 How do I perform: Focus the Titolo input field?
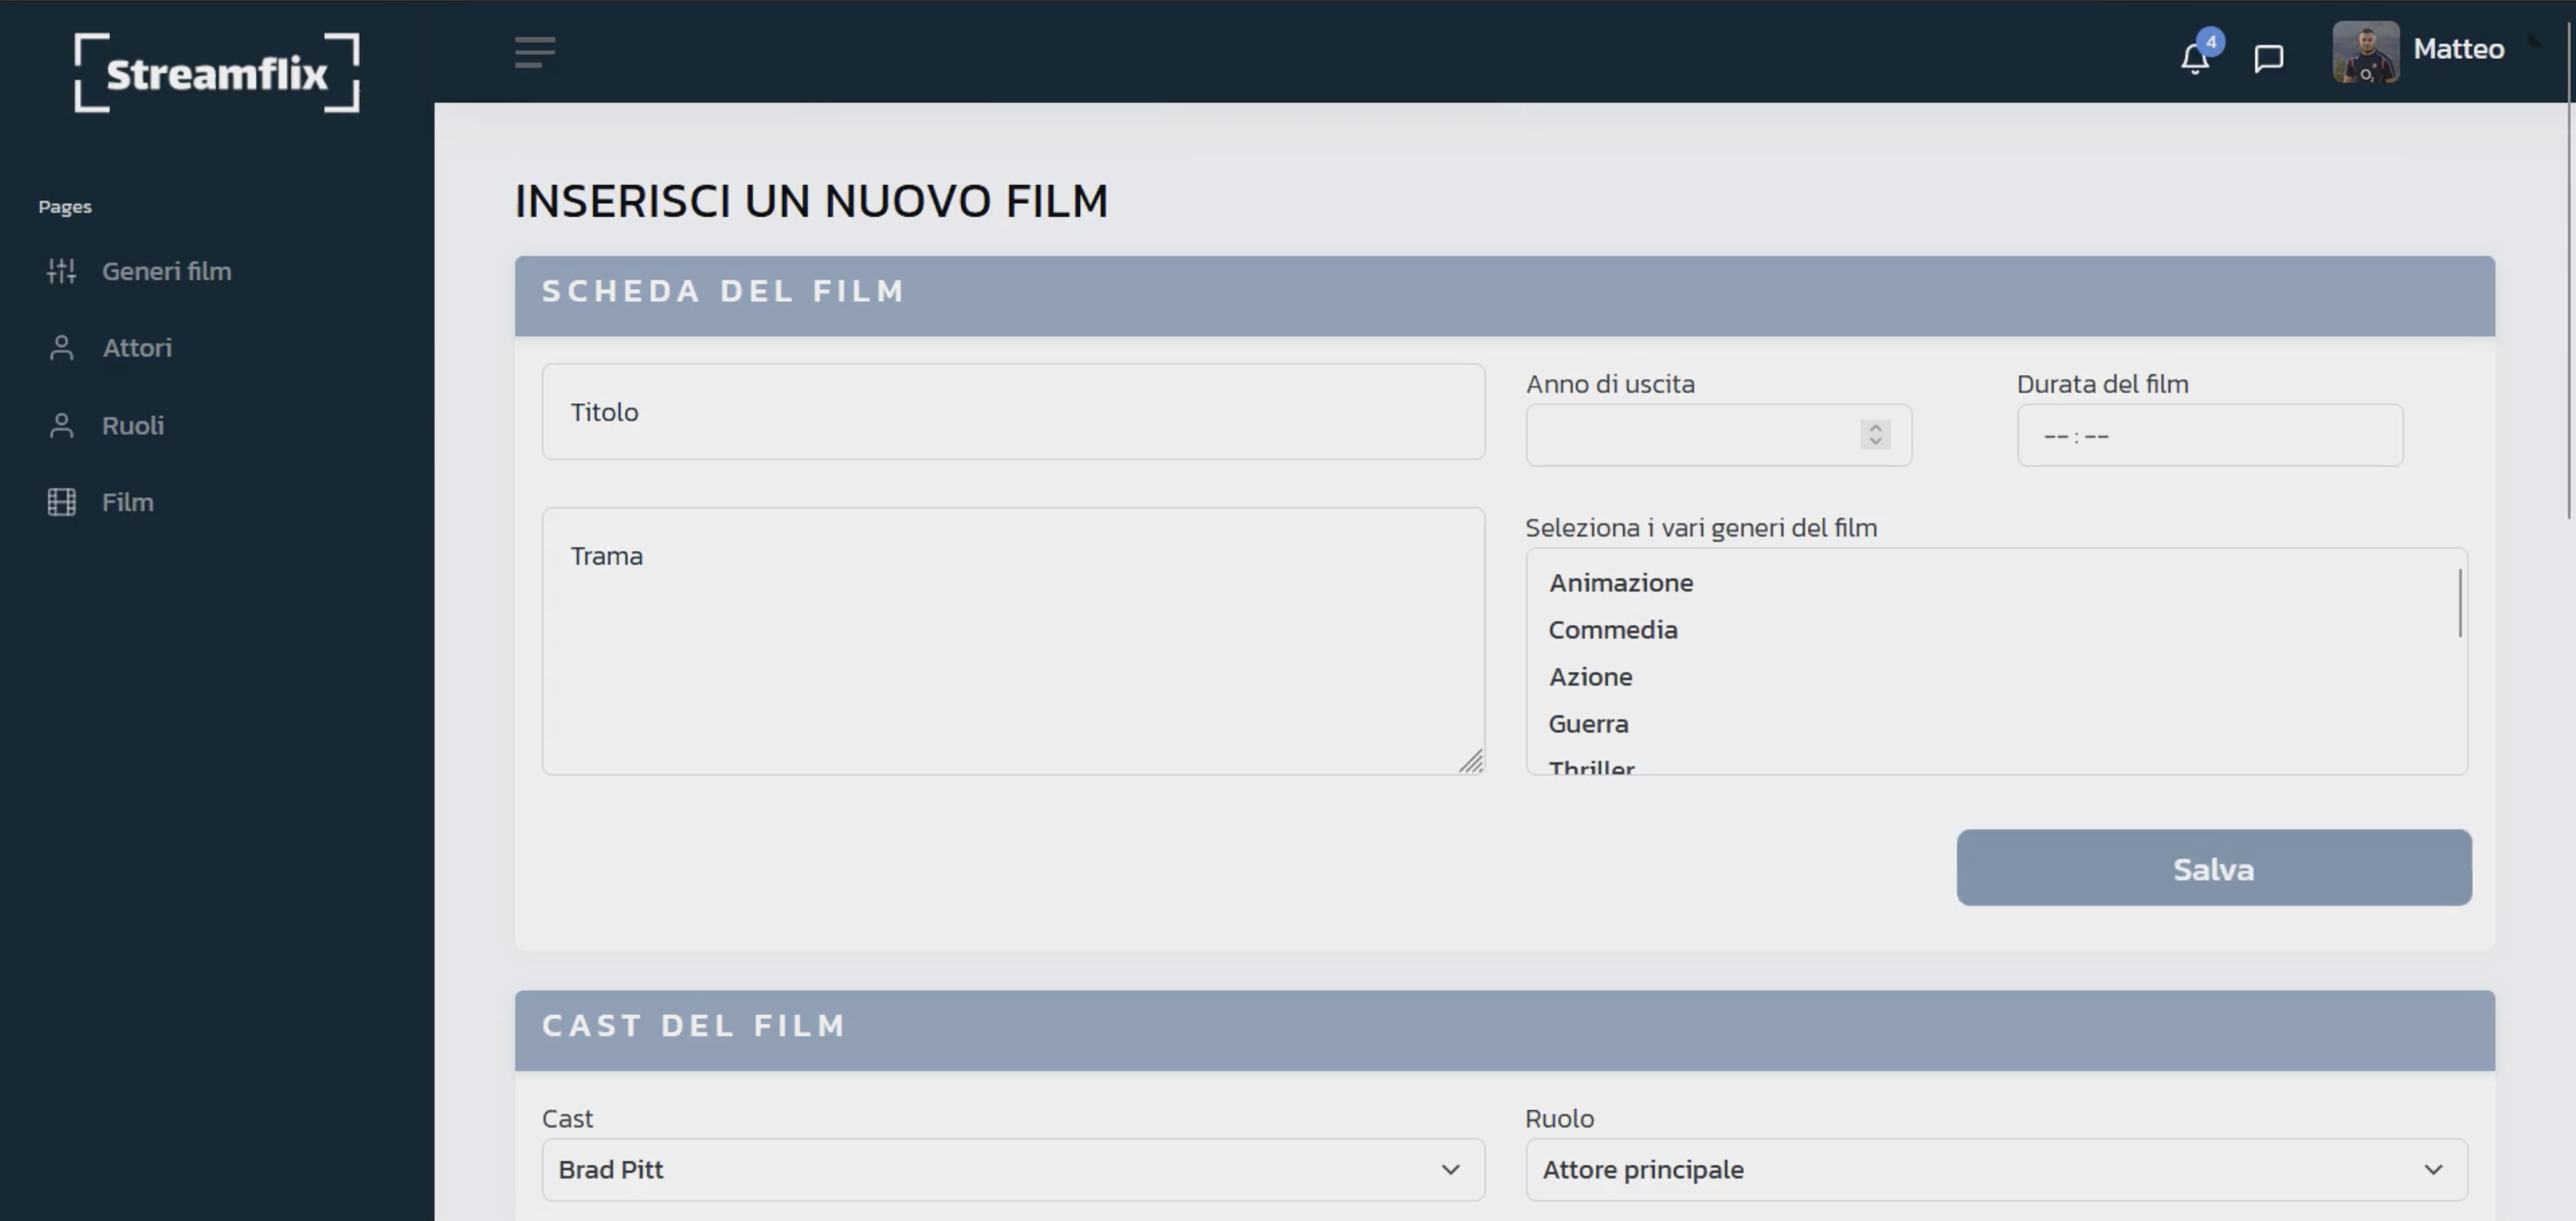(1012, 412)
